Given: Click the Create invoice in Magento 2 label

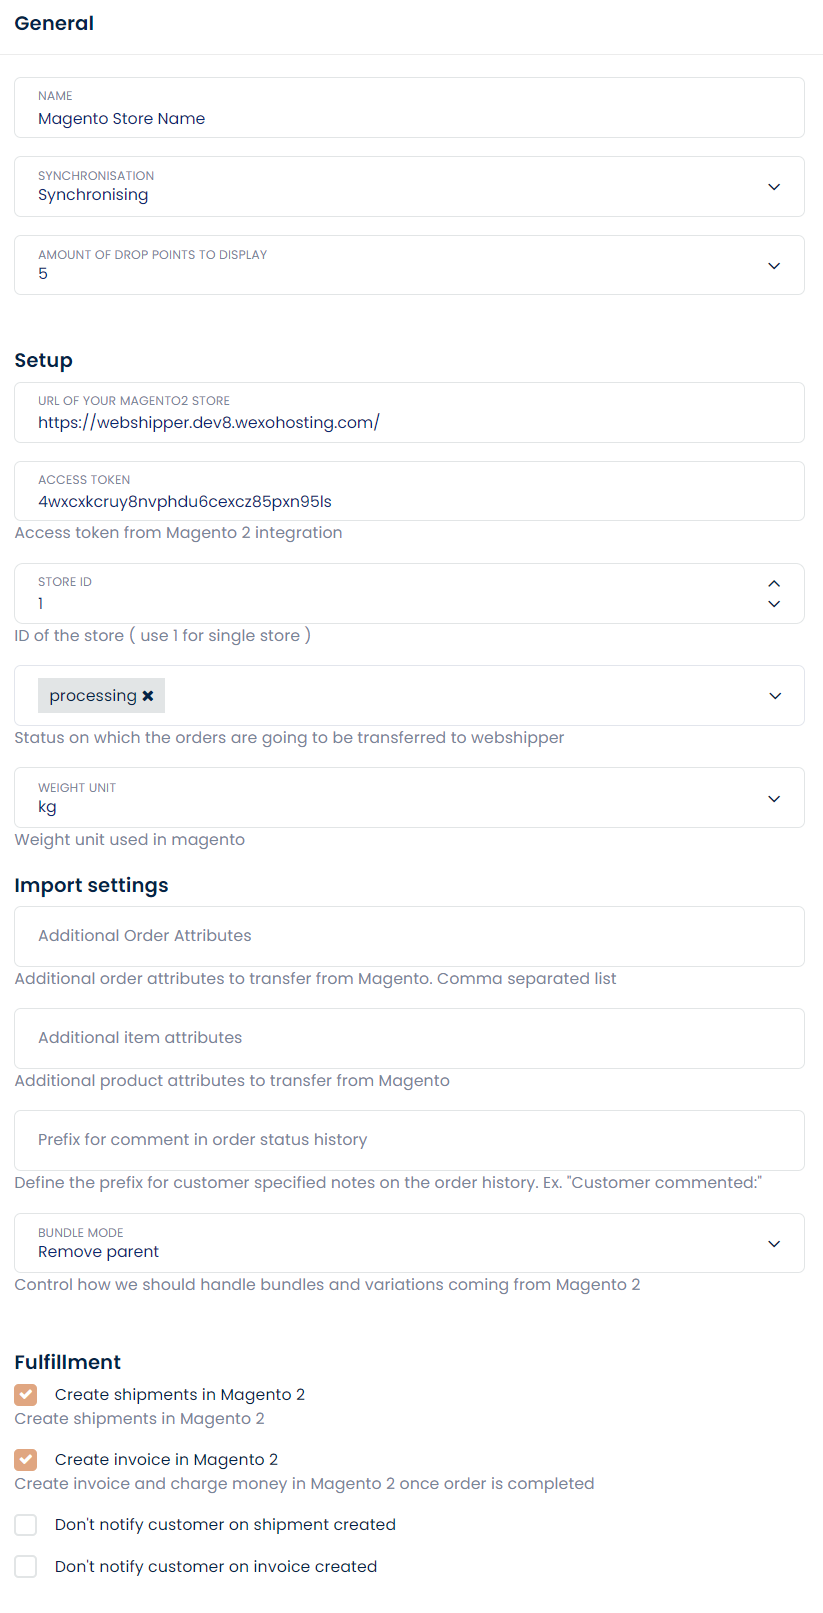Looking at the screenshot, I should (166, 1460).
